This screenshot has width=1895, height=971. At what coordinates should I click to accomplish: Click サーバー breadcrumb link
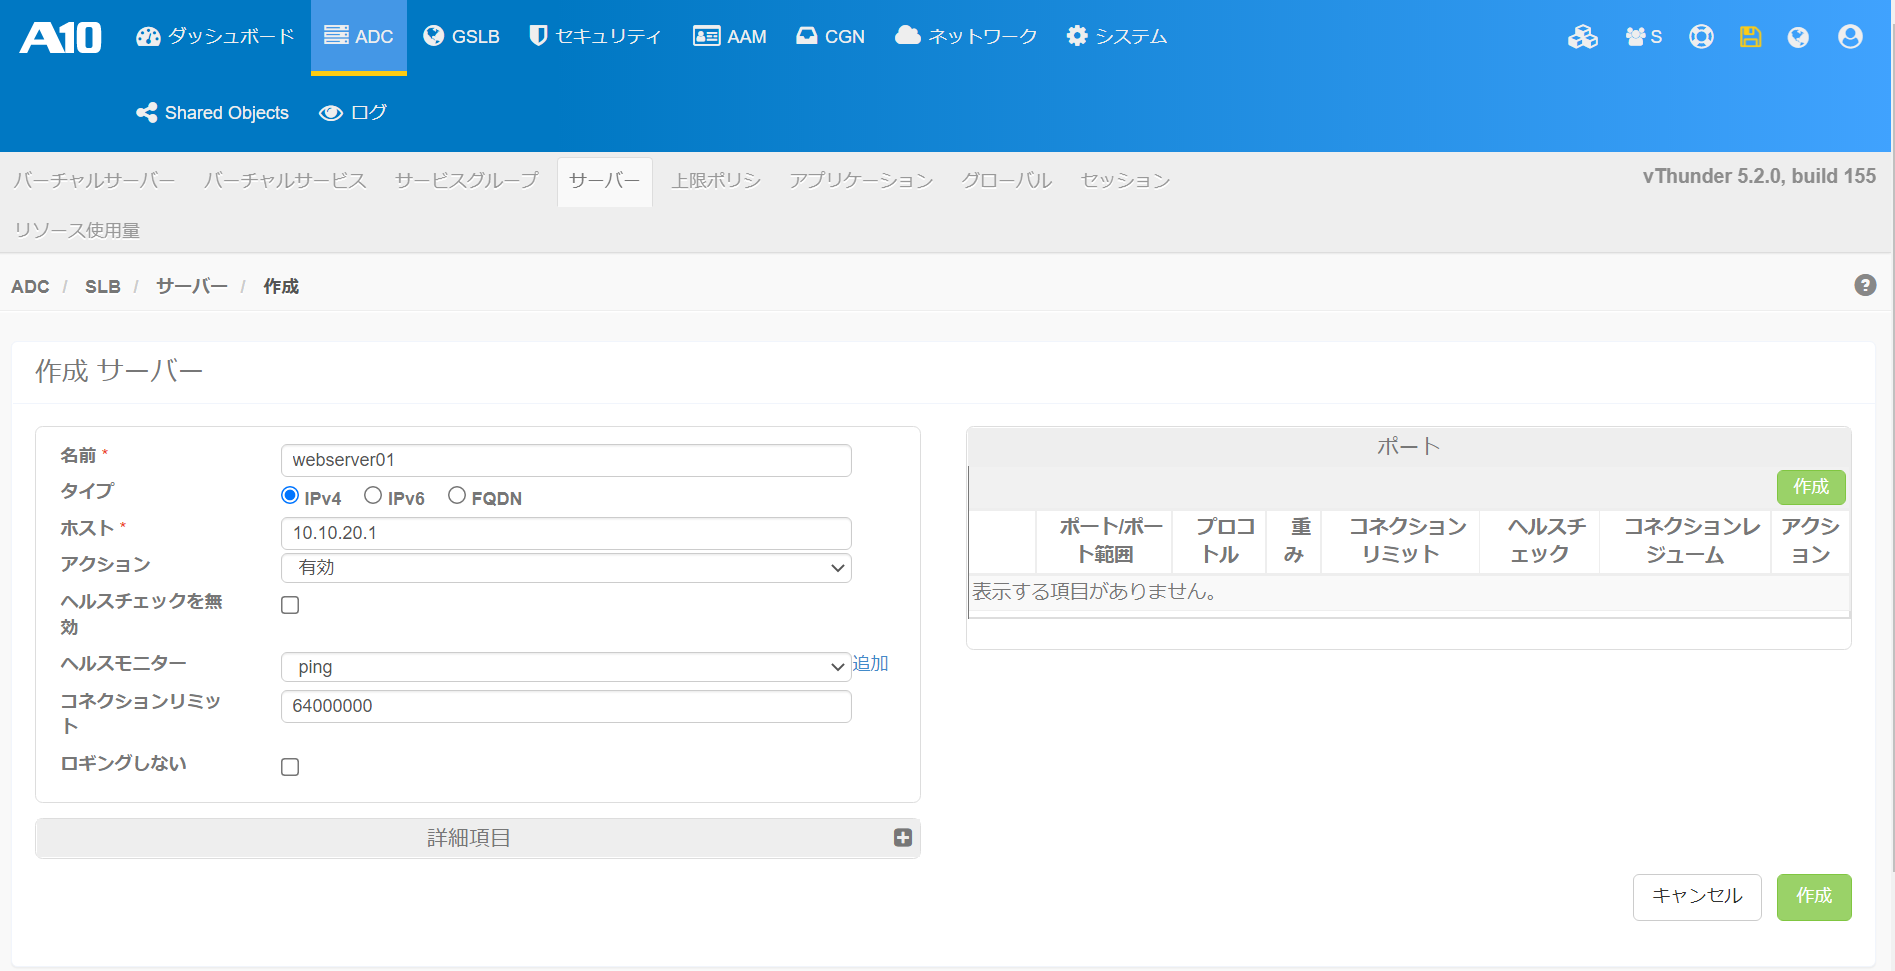[192, 287]
